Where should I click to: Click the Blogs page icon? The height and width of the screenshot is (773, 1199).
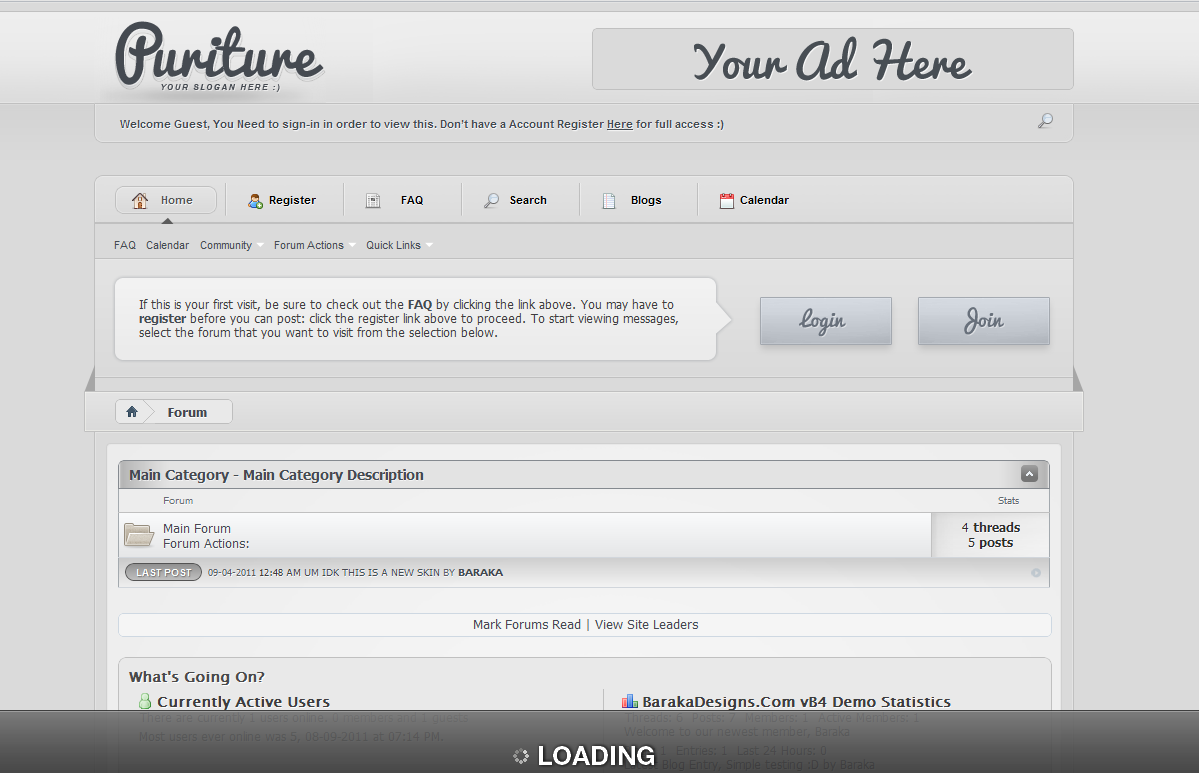[x=609, y=201]
